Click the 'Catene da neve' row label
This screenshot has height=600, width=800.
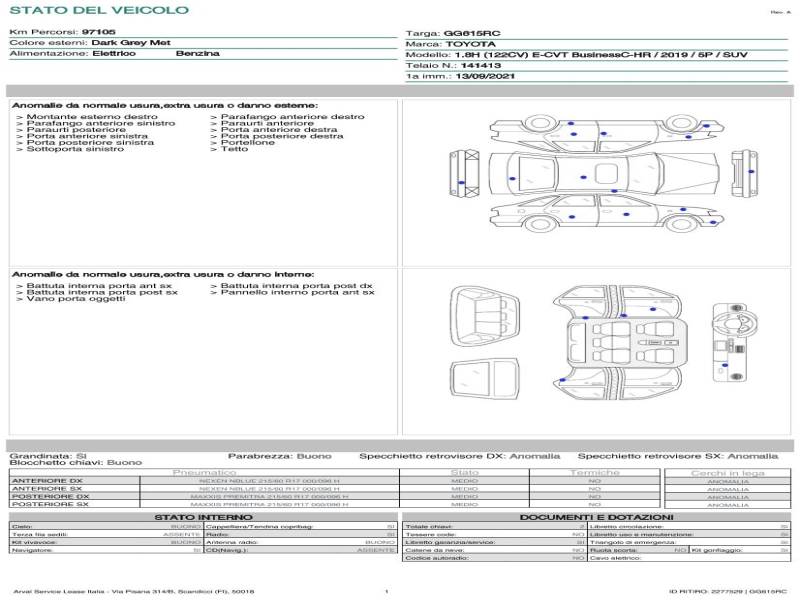point(435,551)
